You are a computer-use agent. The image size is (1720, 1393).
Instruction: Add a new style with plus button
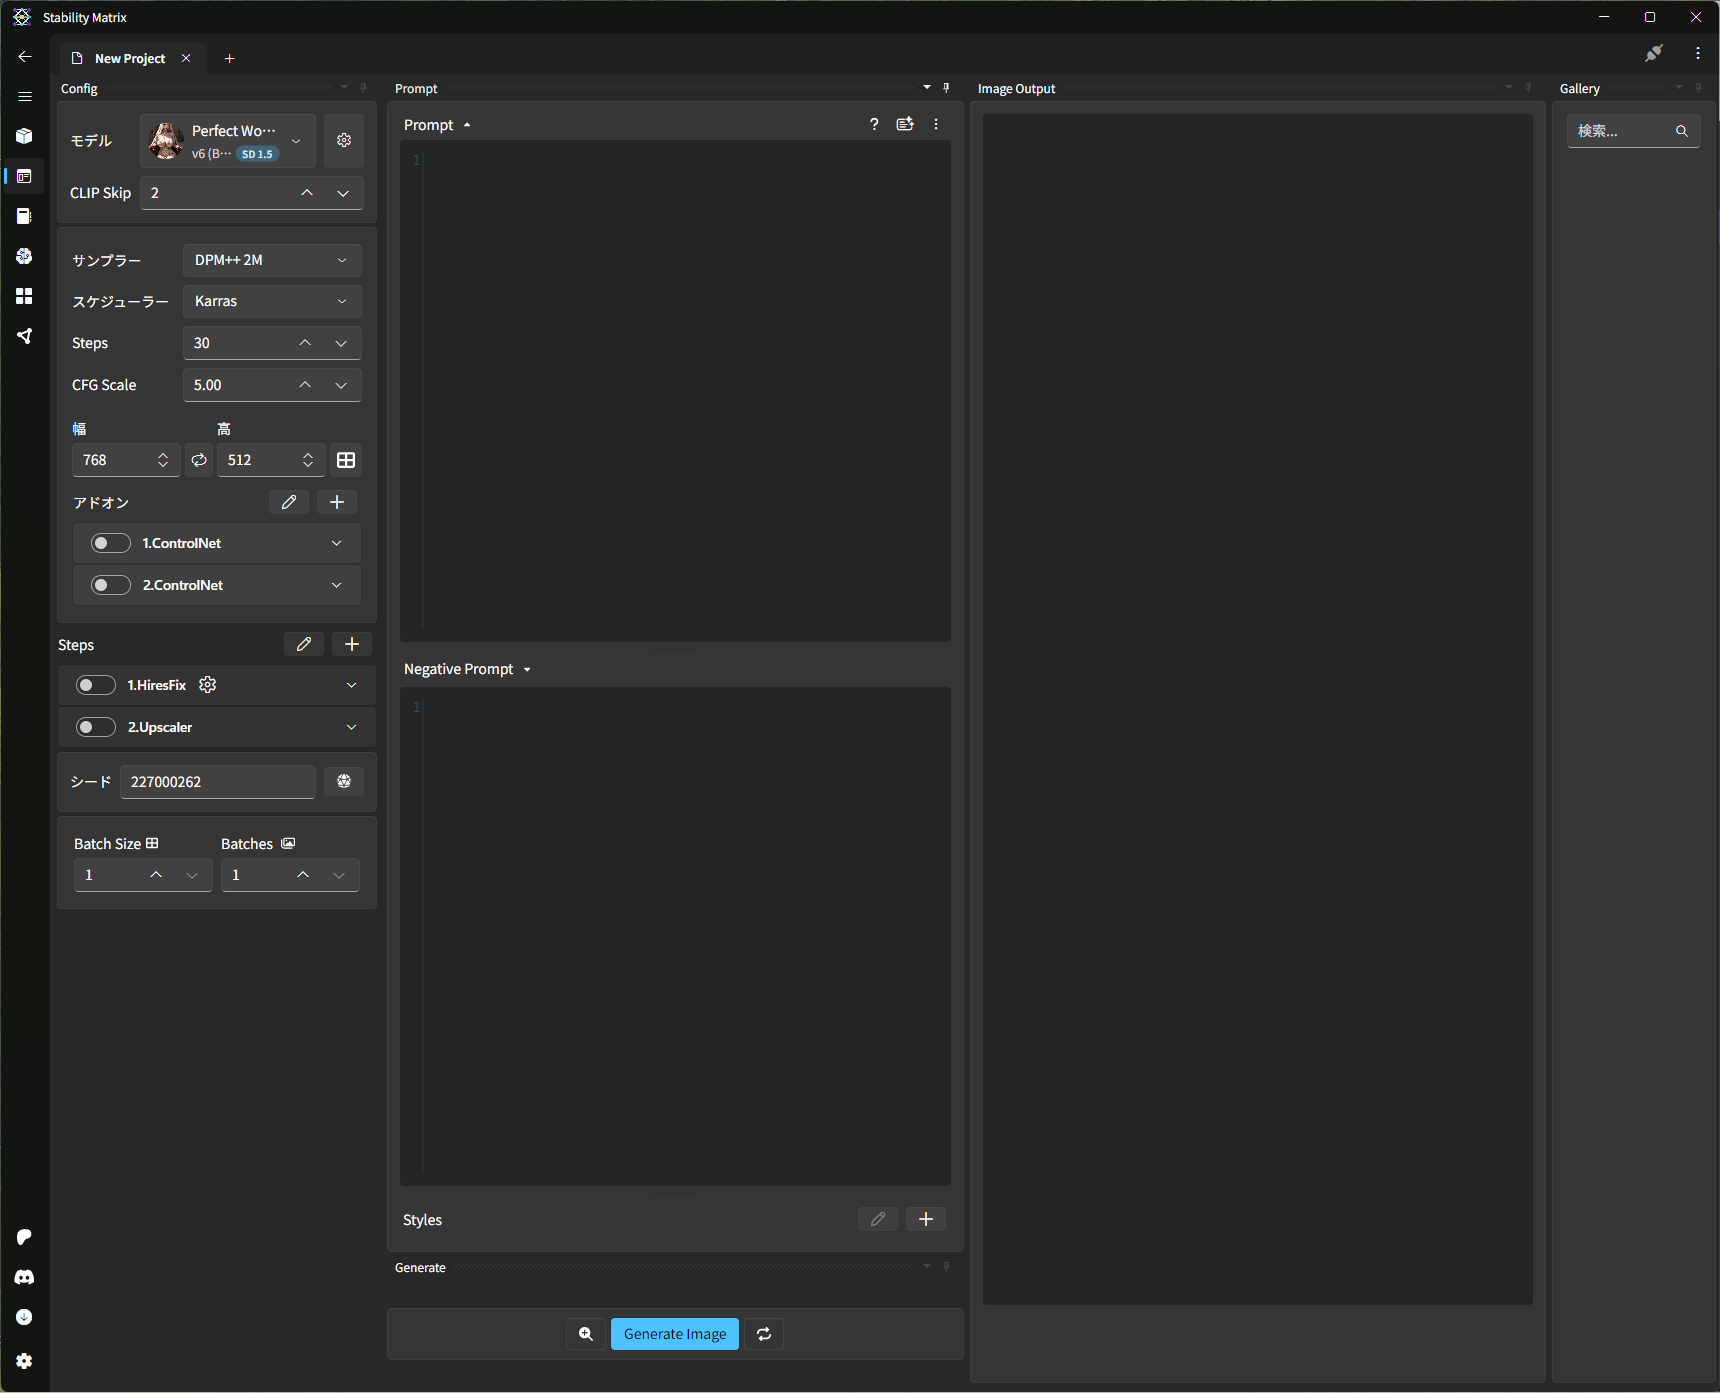click(926, 1219)
